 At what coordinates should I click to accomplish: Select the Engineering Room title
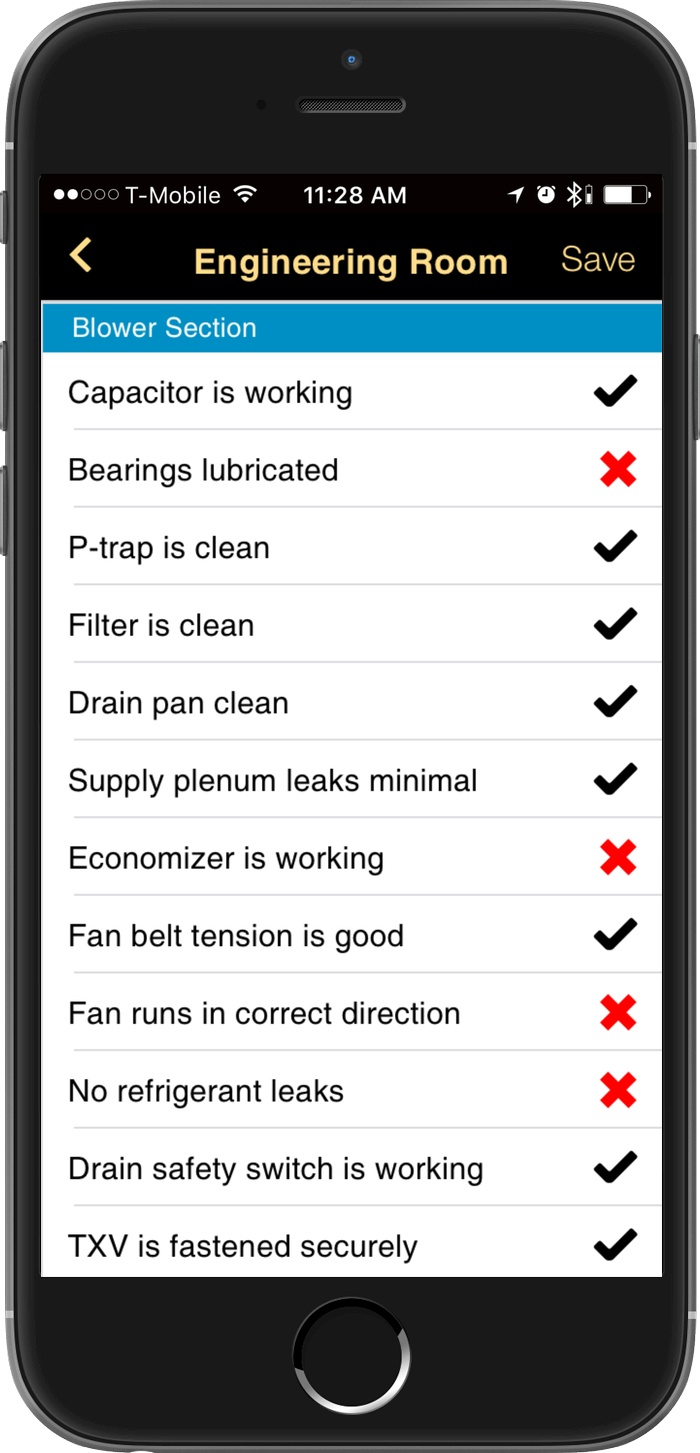[x=350, y=260]
